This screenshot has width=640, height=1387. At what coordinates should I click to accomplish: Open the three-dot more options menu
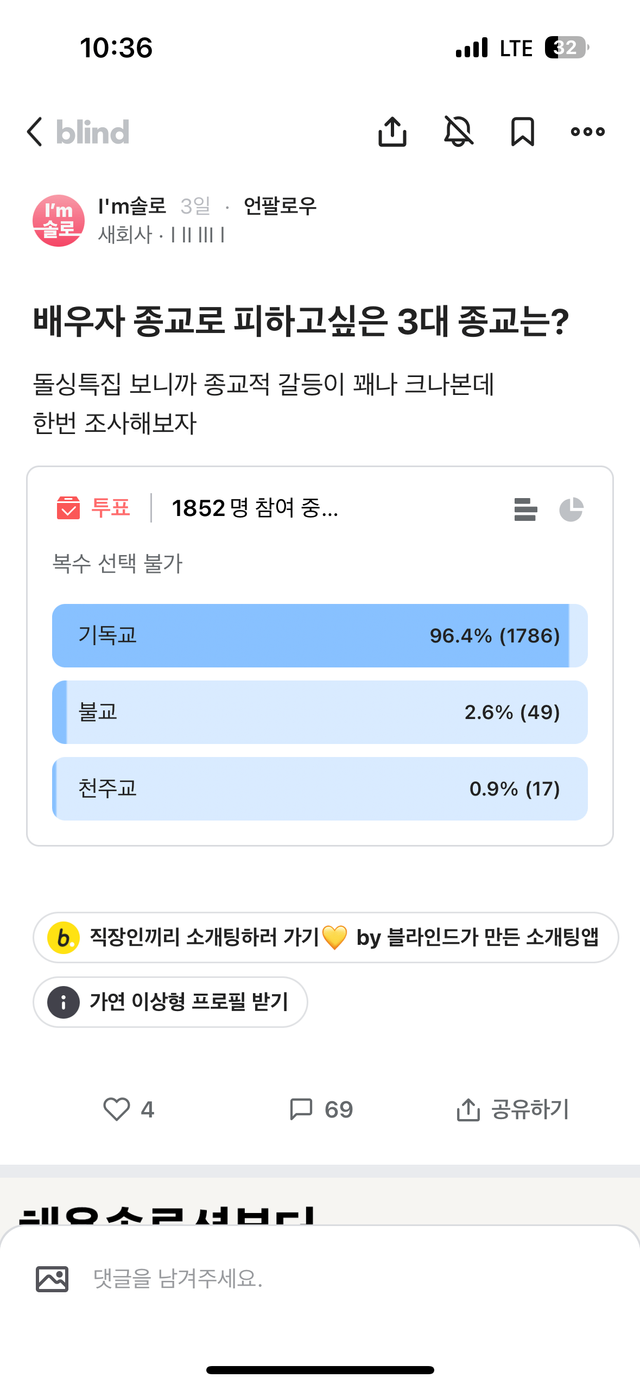coord(587,132)
